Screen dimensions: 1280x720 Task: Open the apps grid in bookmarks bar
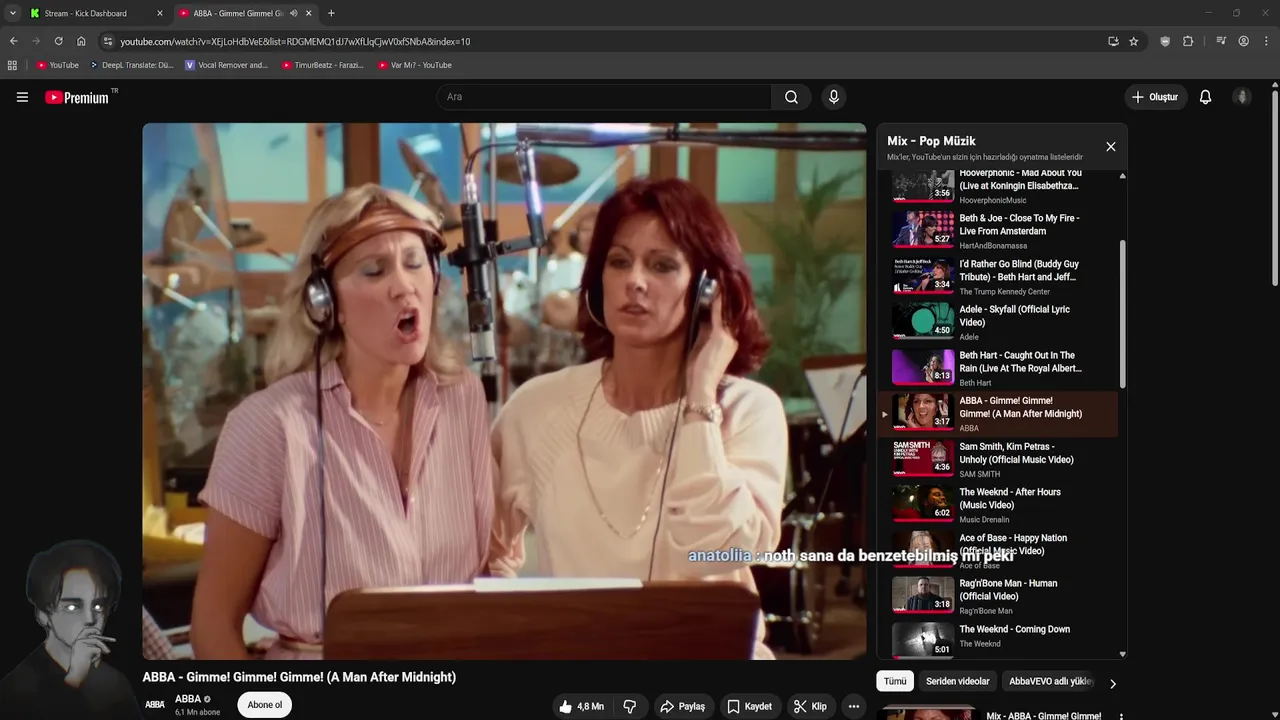pos(12,65)
